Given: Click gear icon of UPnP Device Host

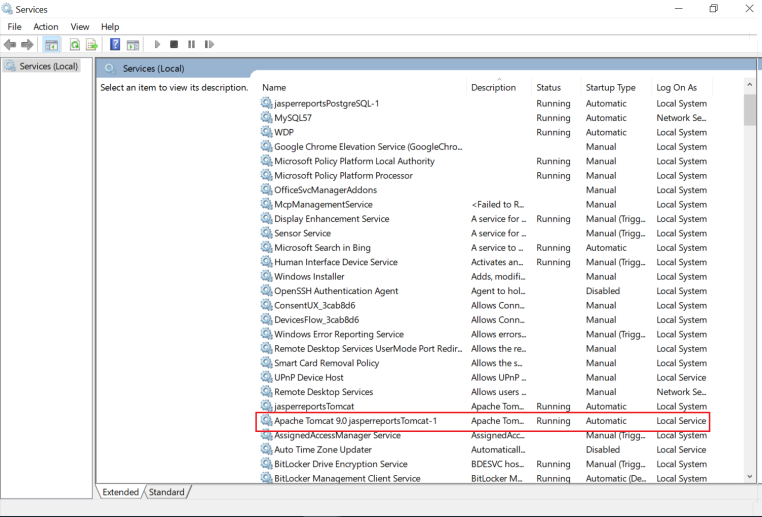Looking at the screenshot, I should click(x=266, y=377).
